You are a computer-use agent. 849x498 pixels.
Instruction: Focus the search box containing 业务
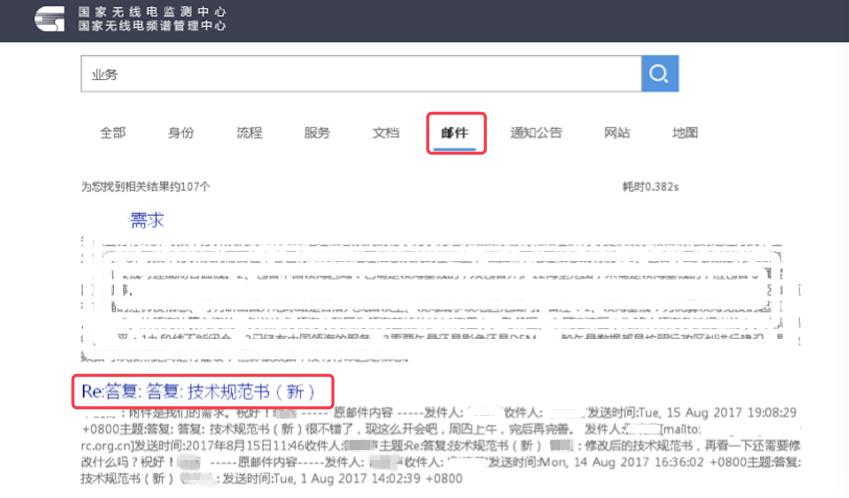(x=361, y=74)
